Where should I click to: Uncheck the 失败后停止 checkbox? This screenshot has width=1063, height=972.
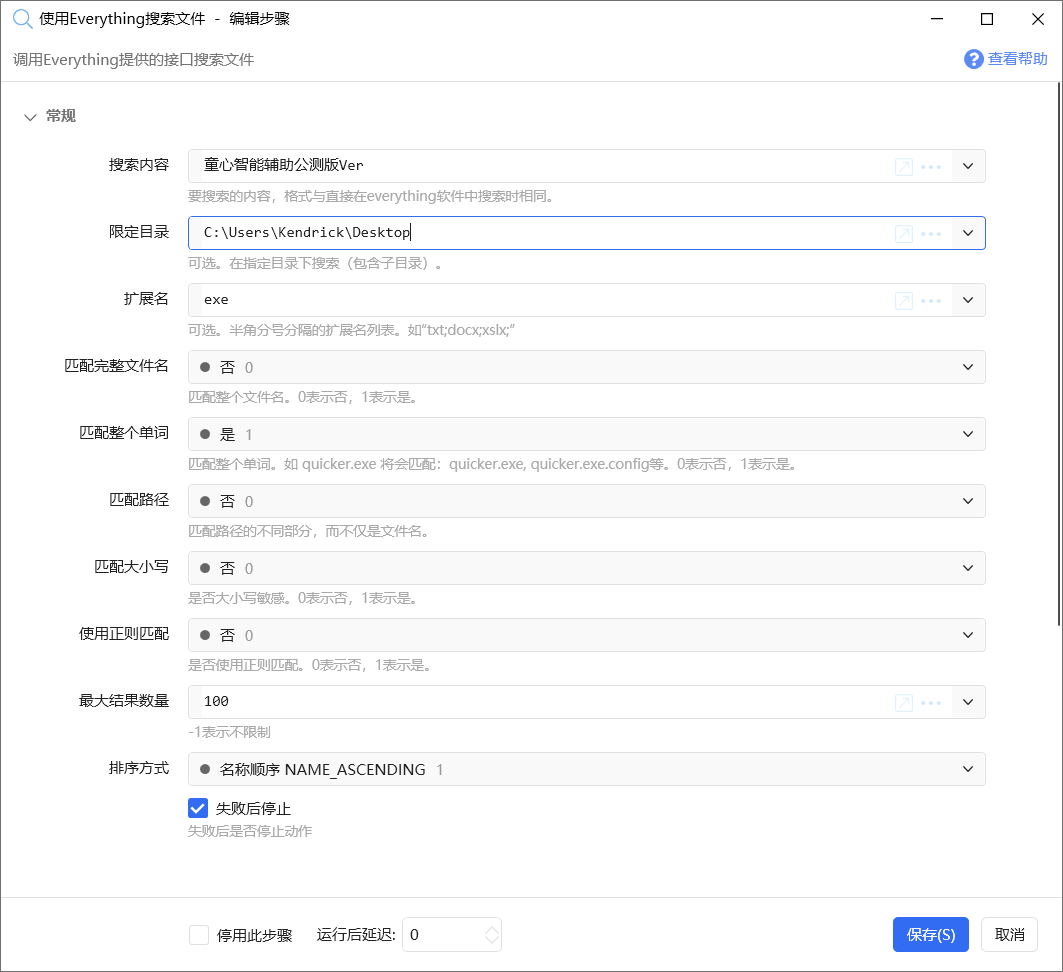coord(198,808)
